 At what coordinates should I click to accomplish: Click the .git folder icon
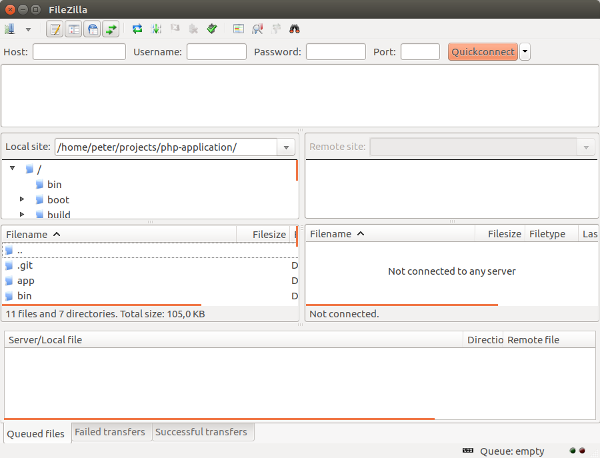click(9, 266)
